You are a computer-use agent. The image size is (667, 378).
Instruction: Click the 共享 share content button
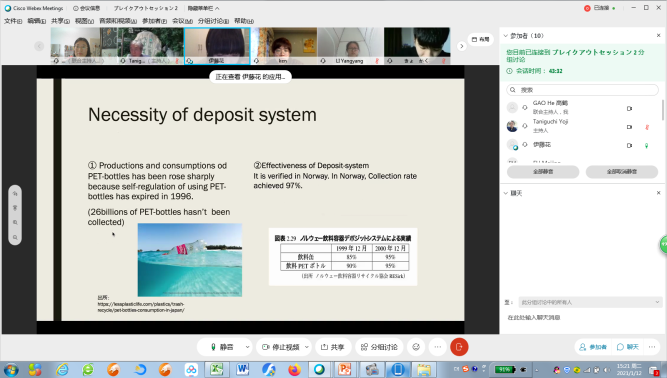click(333, 347)
